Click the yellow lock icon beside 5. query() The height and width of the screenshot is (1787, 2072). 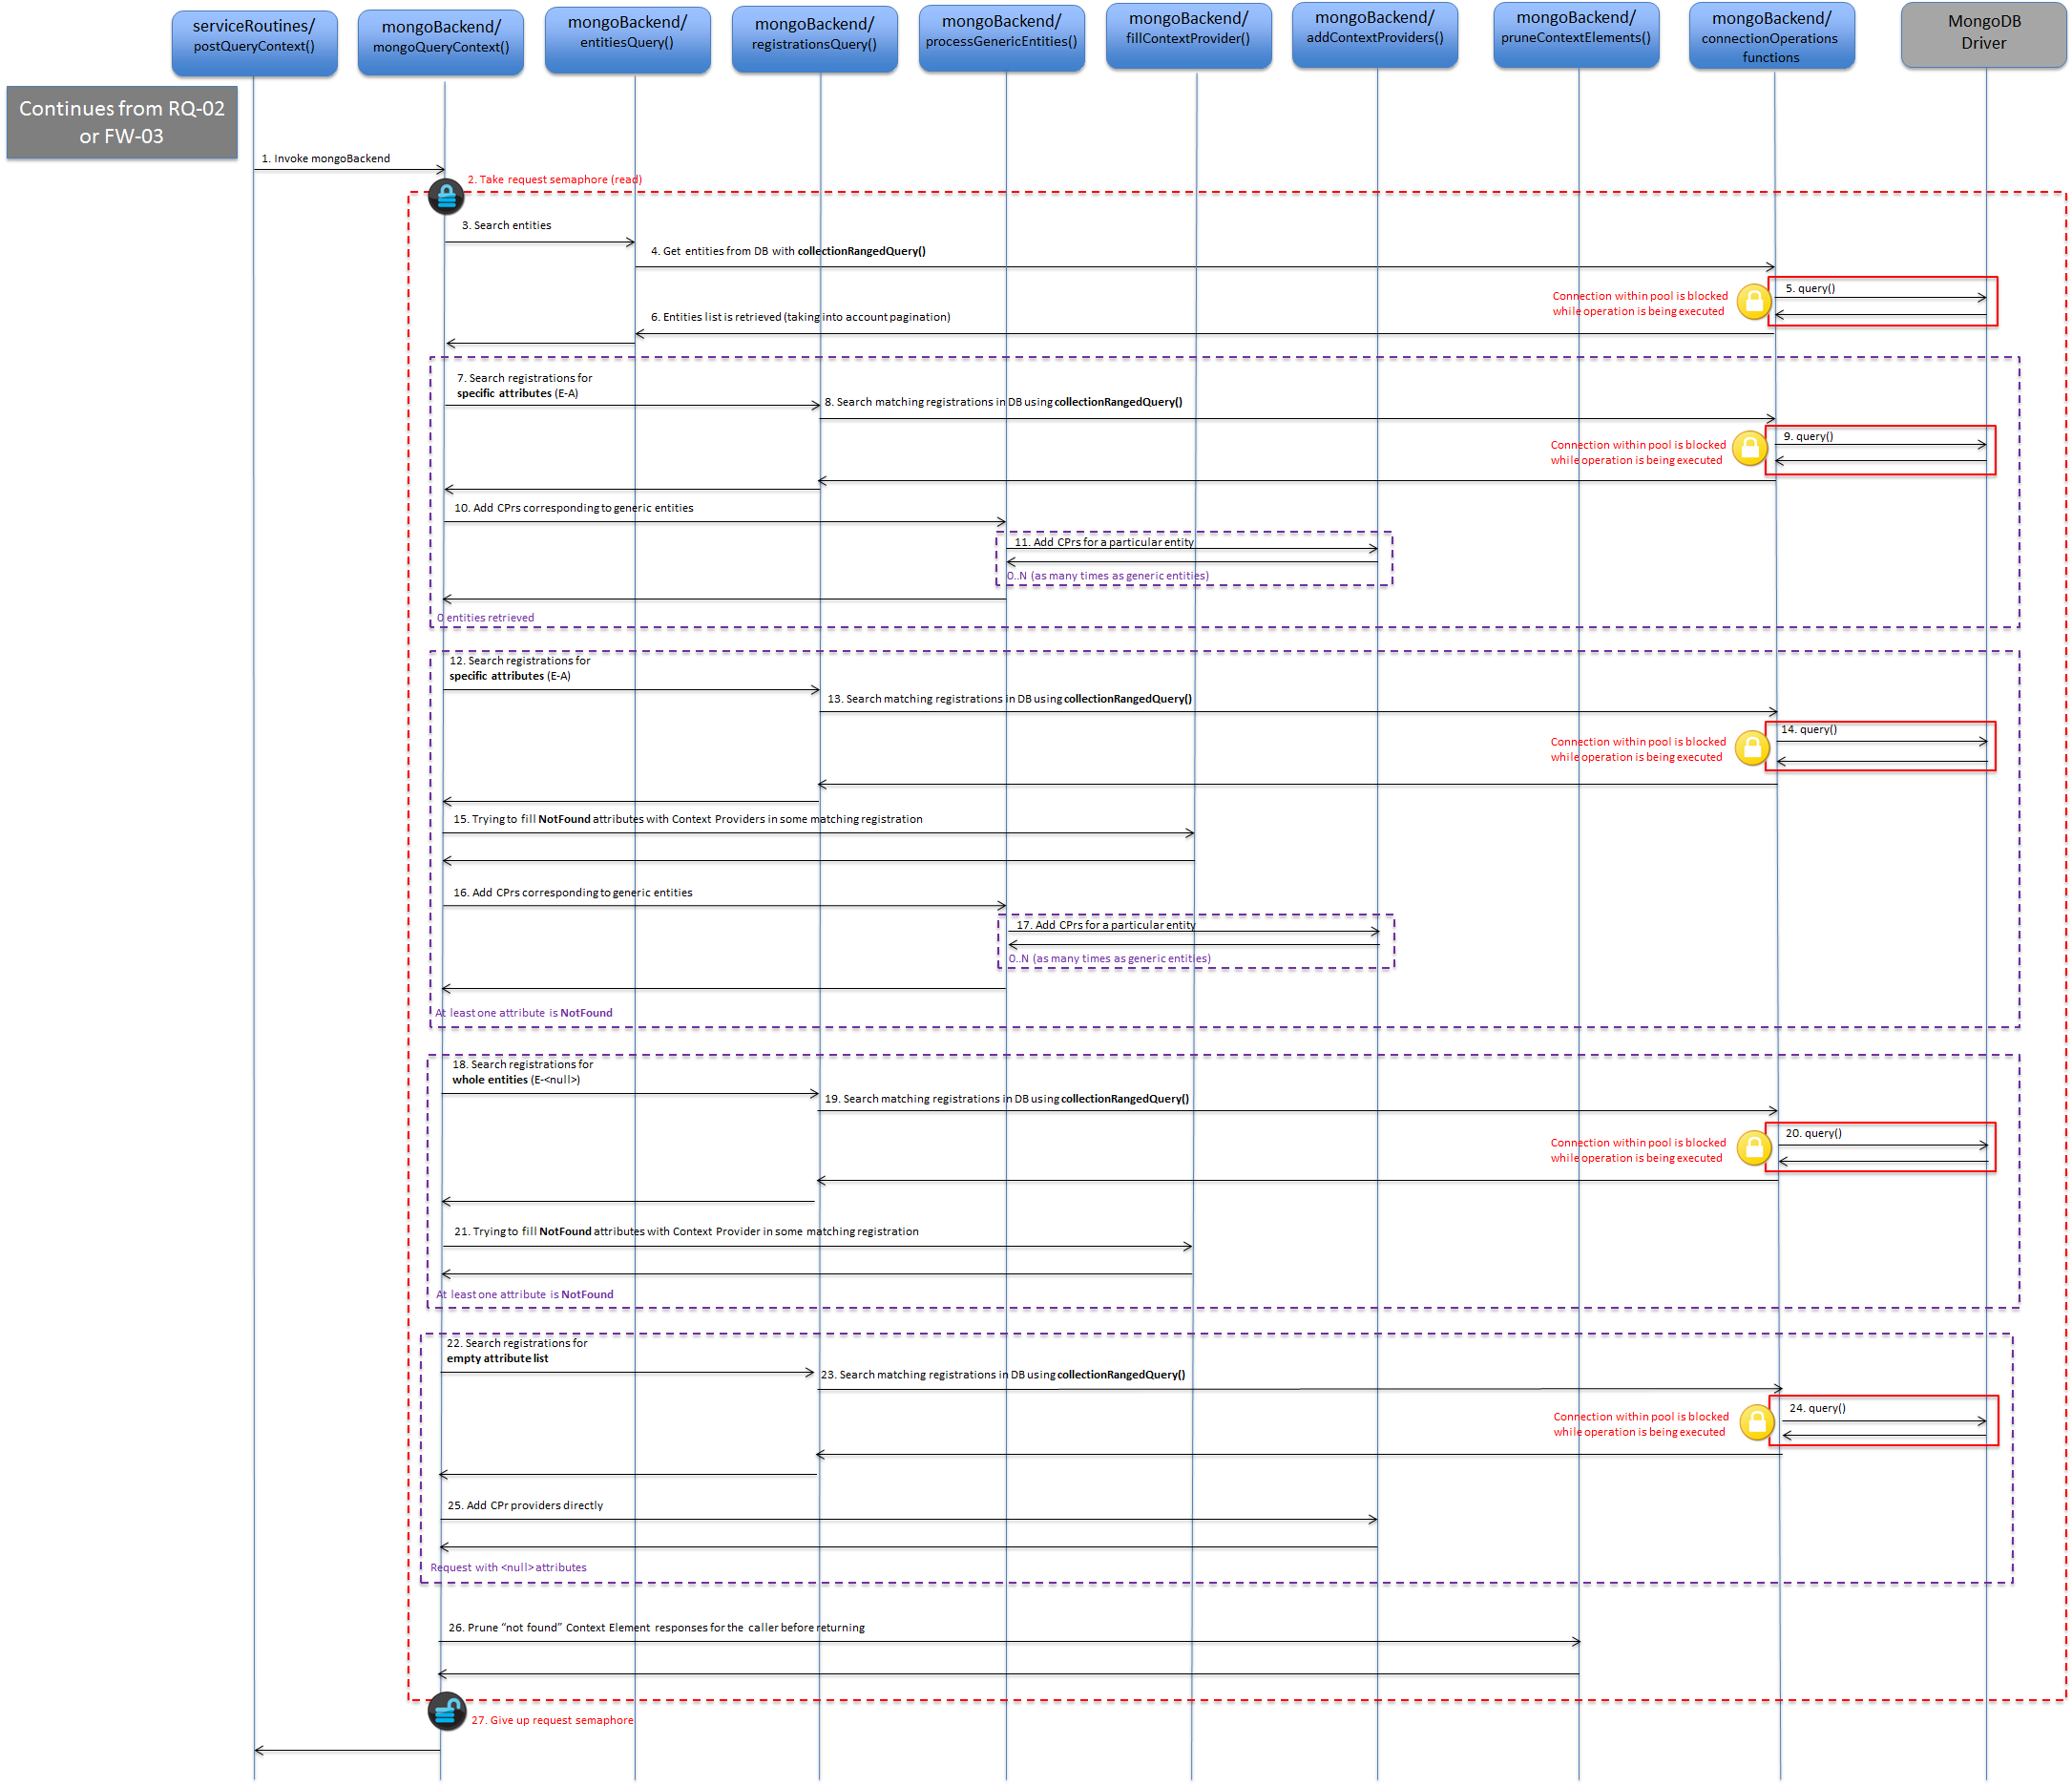(x=1753, y=301)
